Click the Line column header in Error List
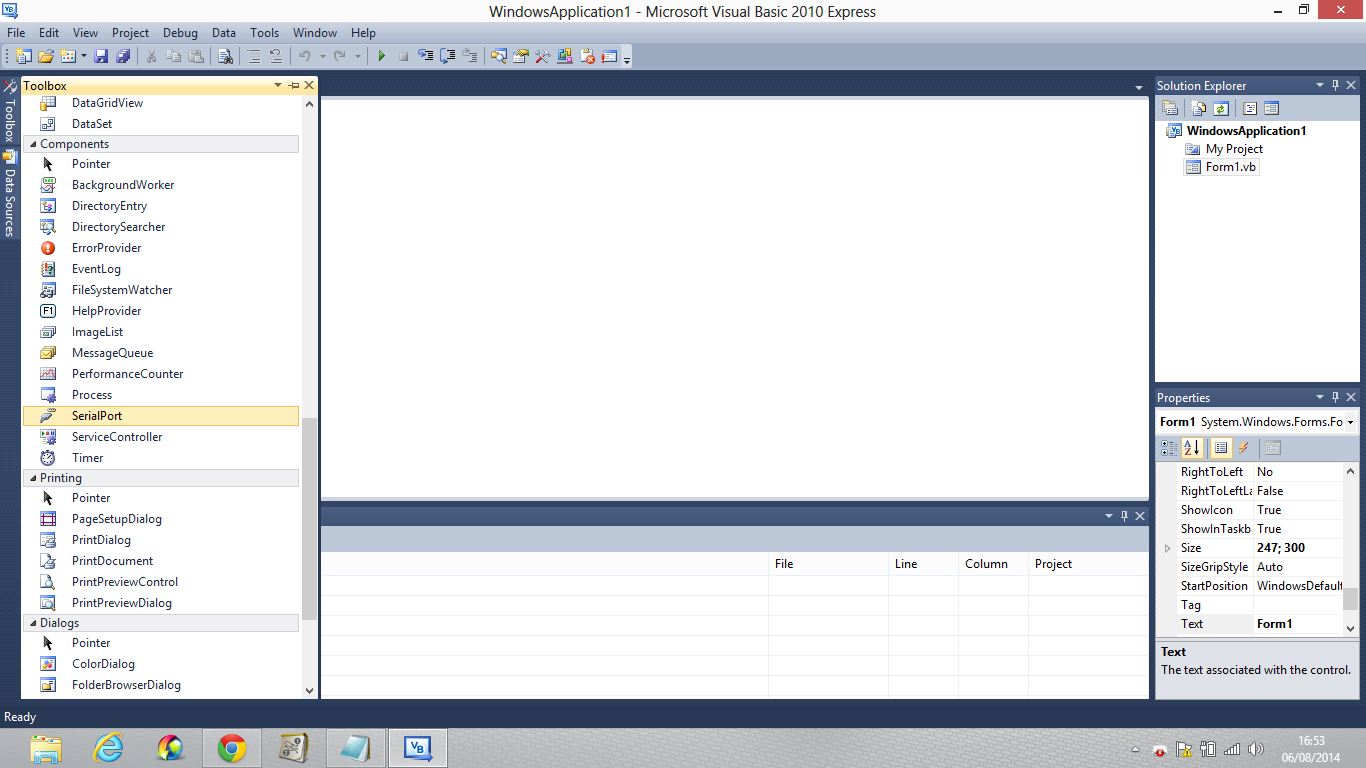This screenshot has width=1366, height=768. 923,564
